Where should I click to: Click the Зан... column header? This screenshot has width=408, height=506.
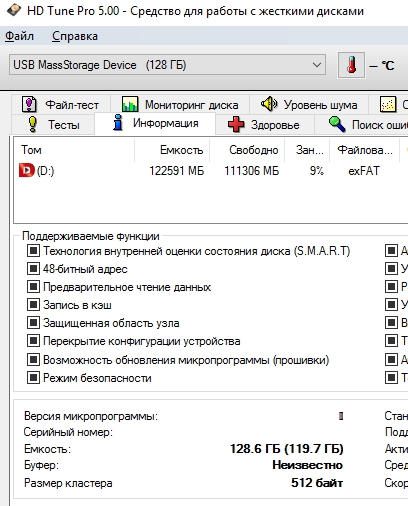click(307, 150)
